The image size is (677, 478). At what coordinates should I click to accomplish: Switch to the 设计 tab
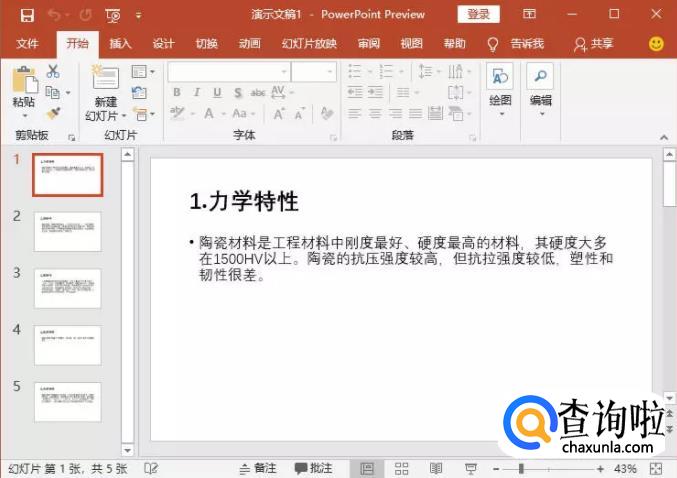[x=163, y=44]
